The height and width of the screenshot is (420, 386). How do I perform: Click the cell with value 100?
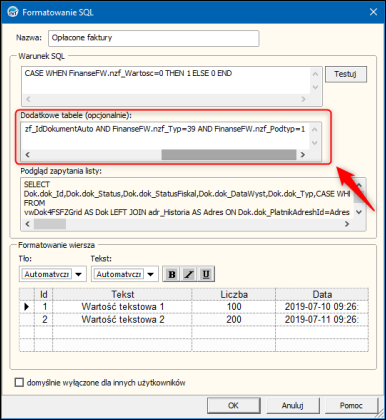pyautogui.click(x=234, y=307)
